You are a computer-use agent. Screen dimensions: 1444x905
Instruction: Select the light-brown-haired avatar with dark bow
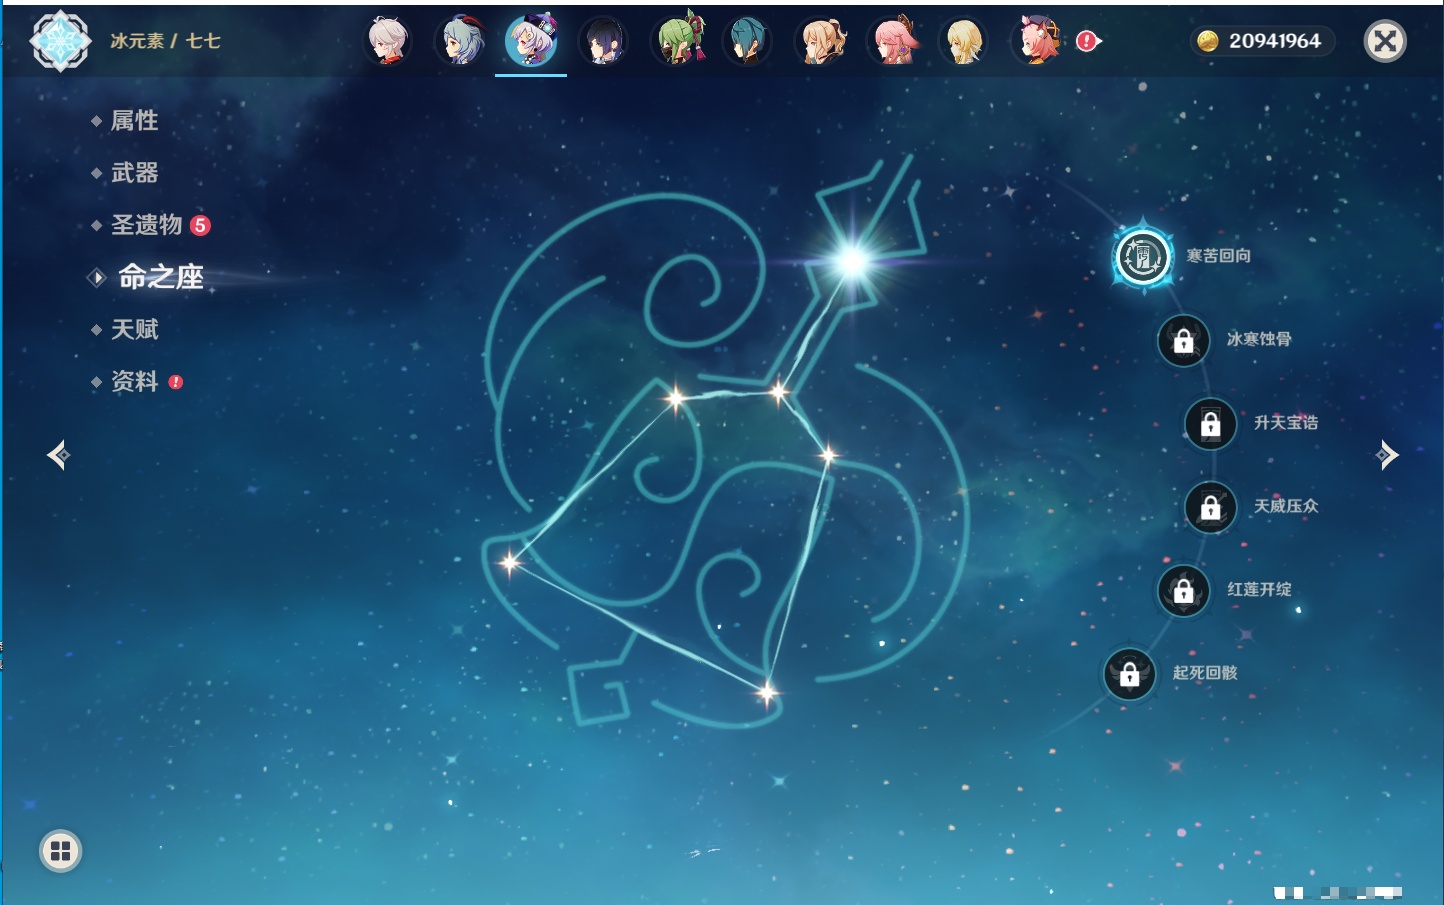[820, 41]
